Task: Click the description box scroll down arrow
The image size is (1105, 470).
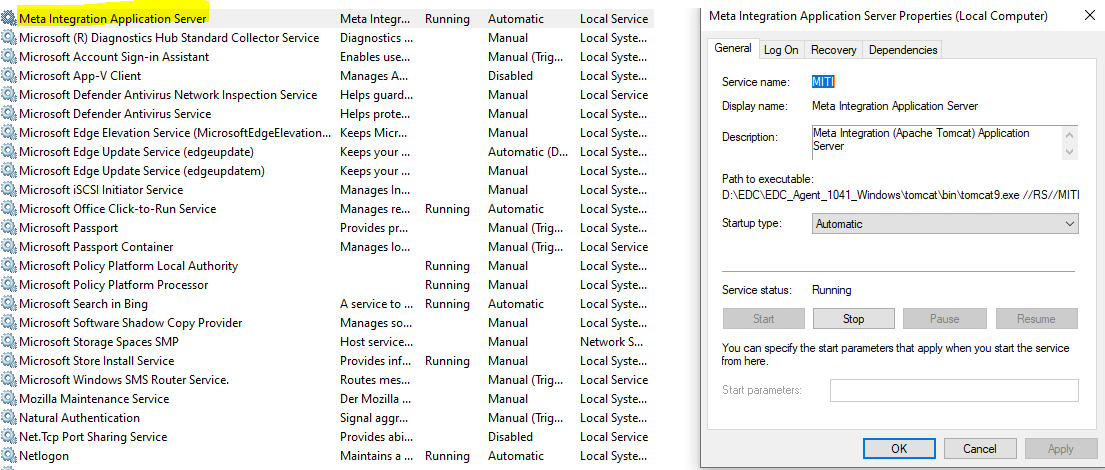Action: [x=1070, y=151]
